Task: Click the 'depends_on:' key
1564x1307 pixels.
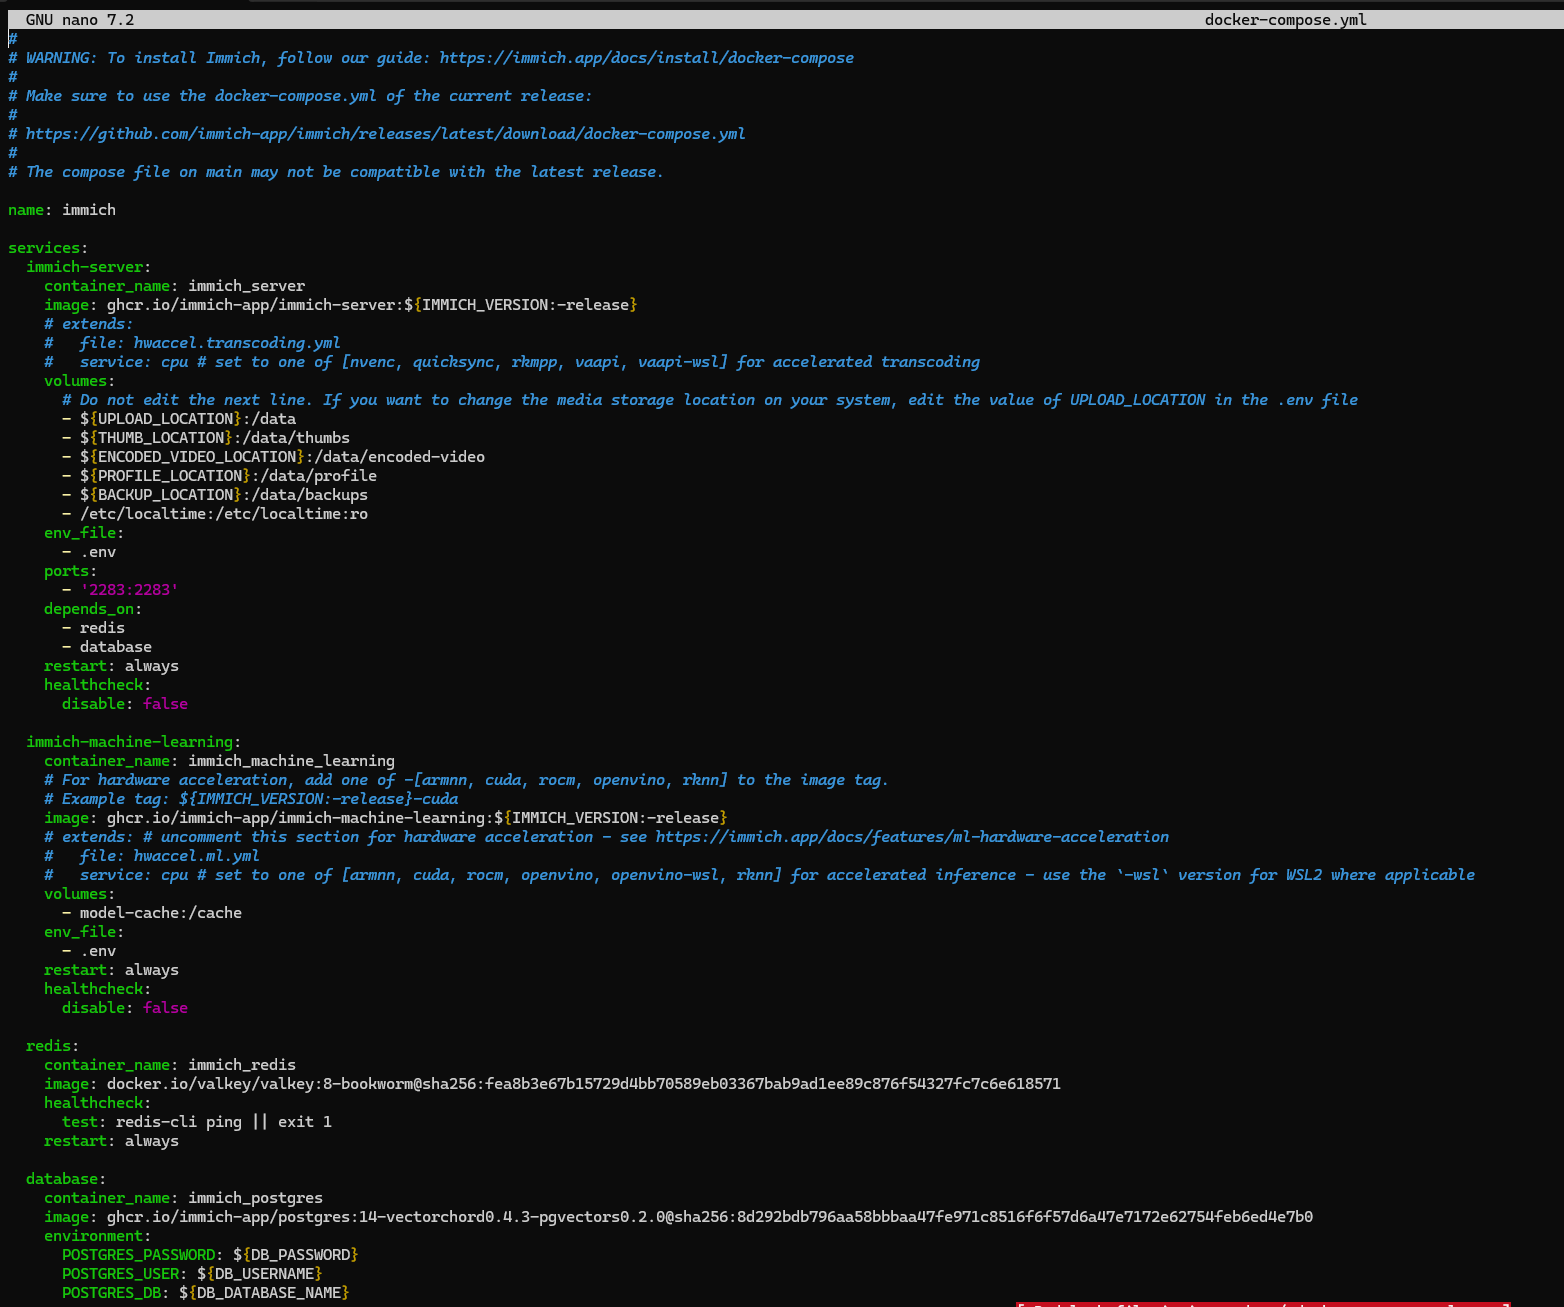Action: point(93,609)
